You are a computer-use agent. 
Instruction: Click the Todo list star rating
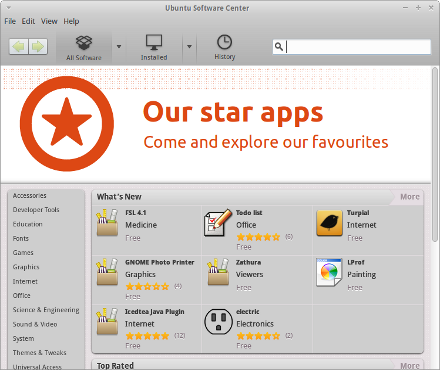[258, 237]
